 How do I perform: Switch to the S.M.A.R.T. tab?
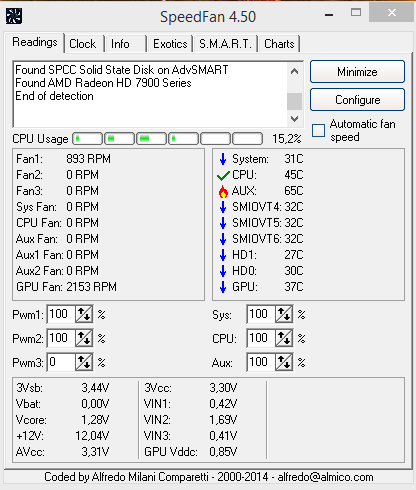tap(225, 44)
